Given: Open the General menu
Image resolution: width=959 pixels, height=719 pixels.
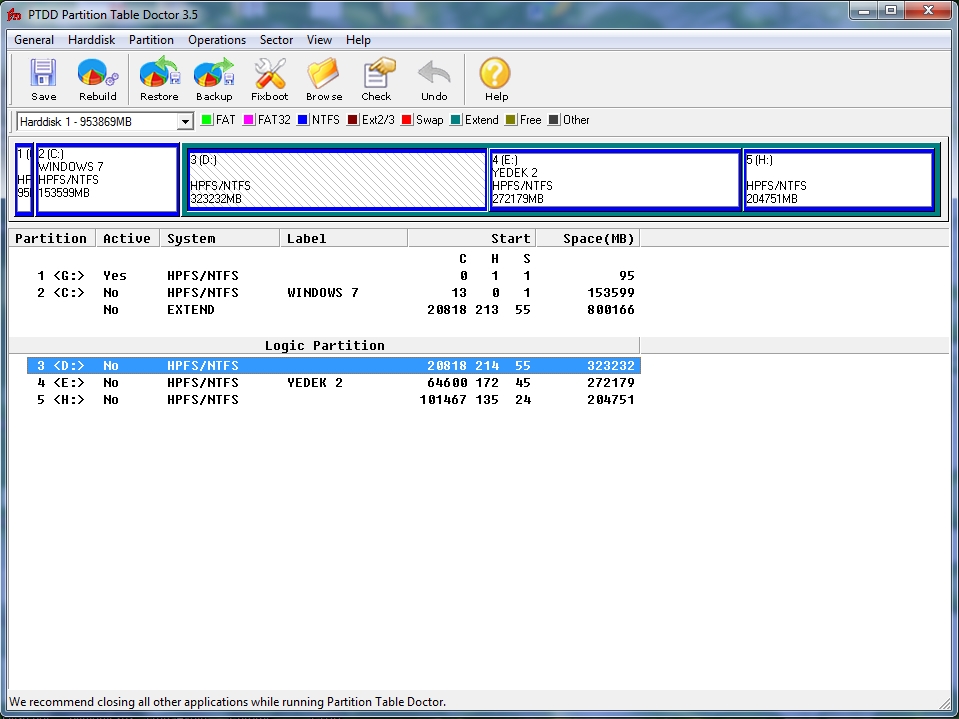Looking at the screenshot, I should click(34, 40).
